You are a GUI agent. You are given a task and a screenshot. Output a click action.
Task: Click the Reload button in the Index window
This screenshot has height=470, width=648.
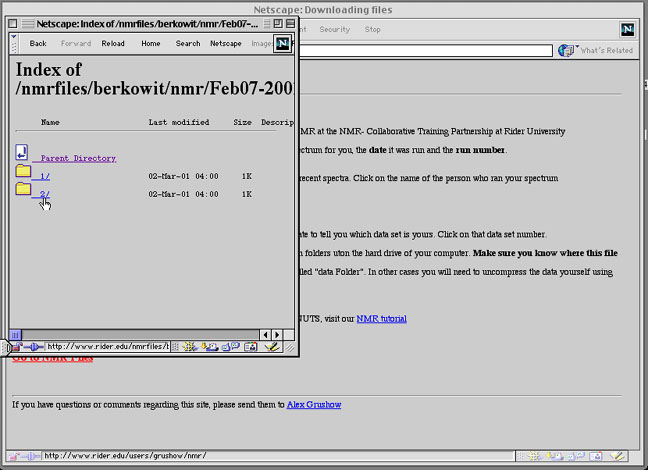click(113, 44)
